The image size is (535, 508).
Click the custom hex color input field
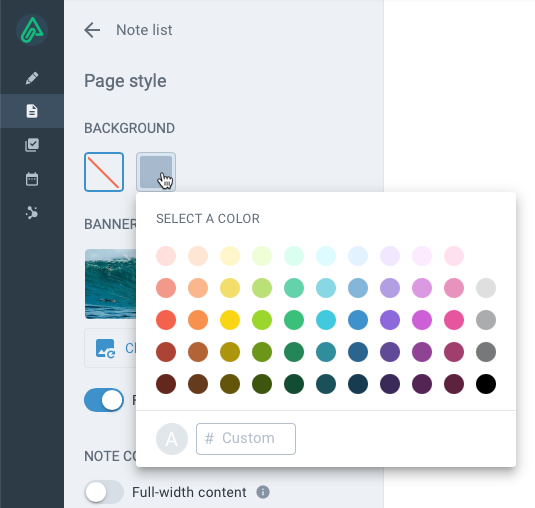click(x=246, y=439)
